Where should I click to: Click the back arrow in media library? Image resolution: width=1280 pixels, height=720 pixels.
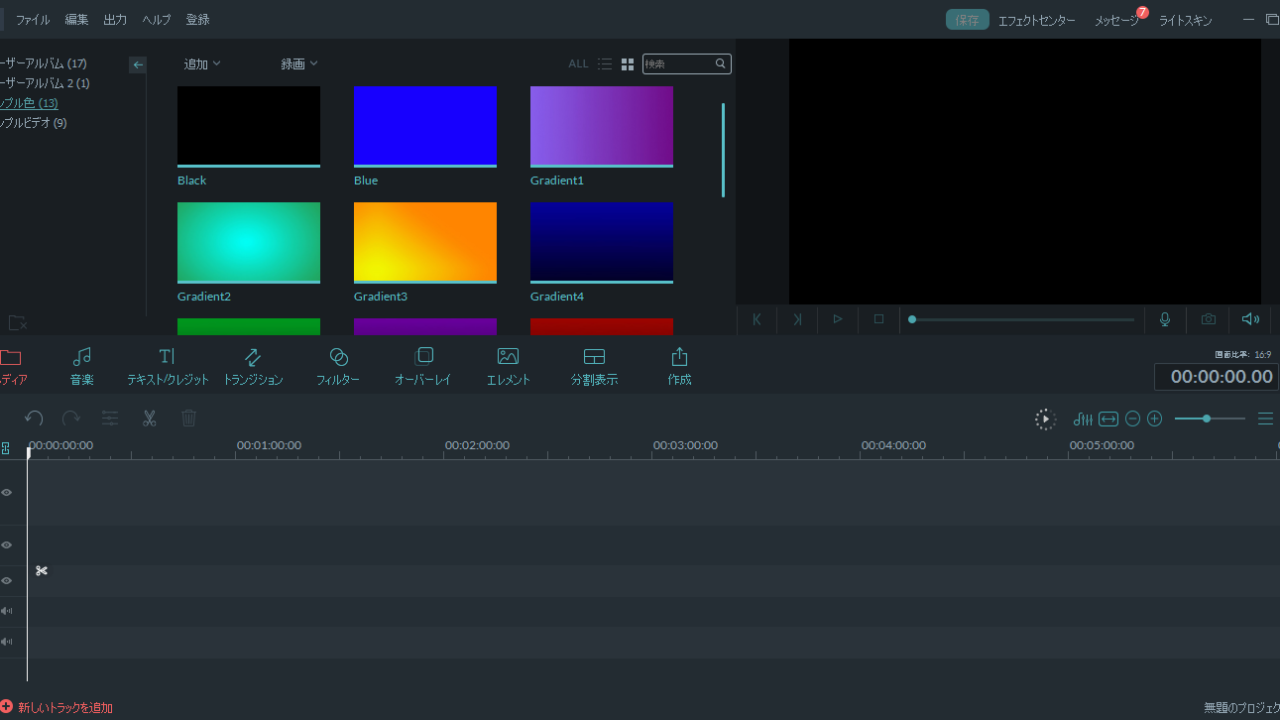click(x=138, y=64)
